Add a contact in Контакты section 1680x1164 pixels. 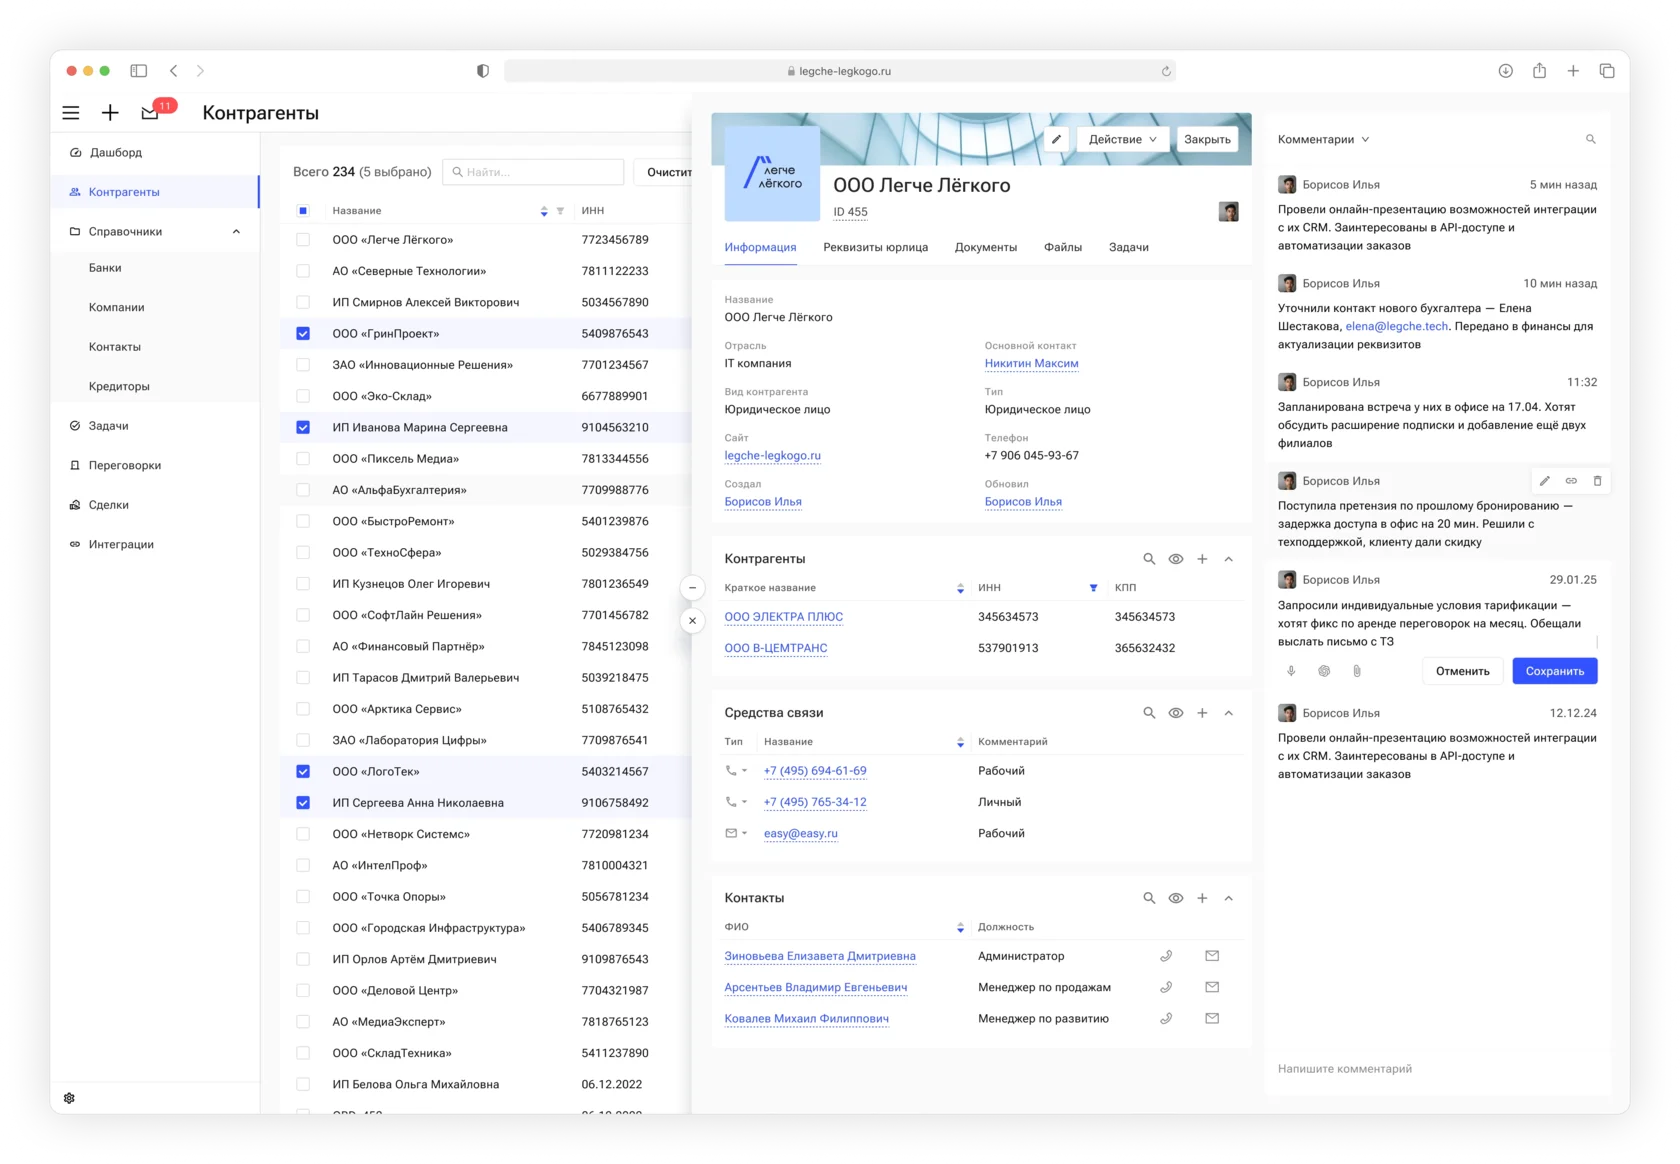(1202, 898)
